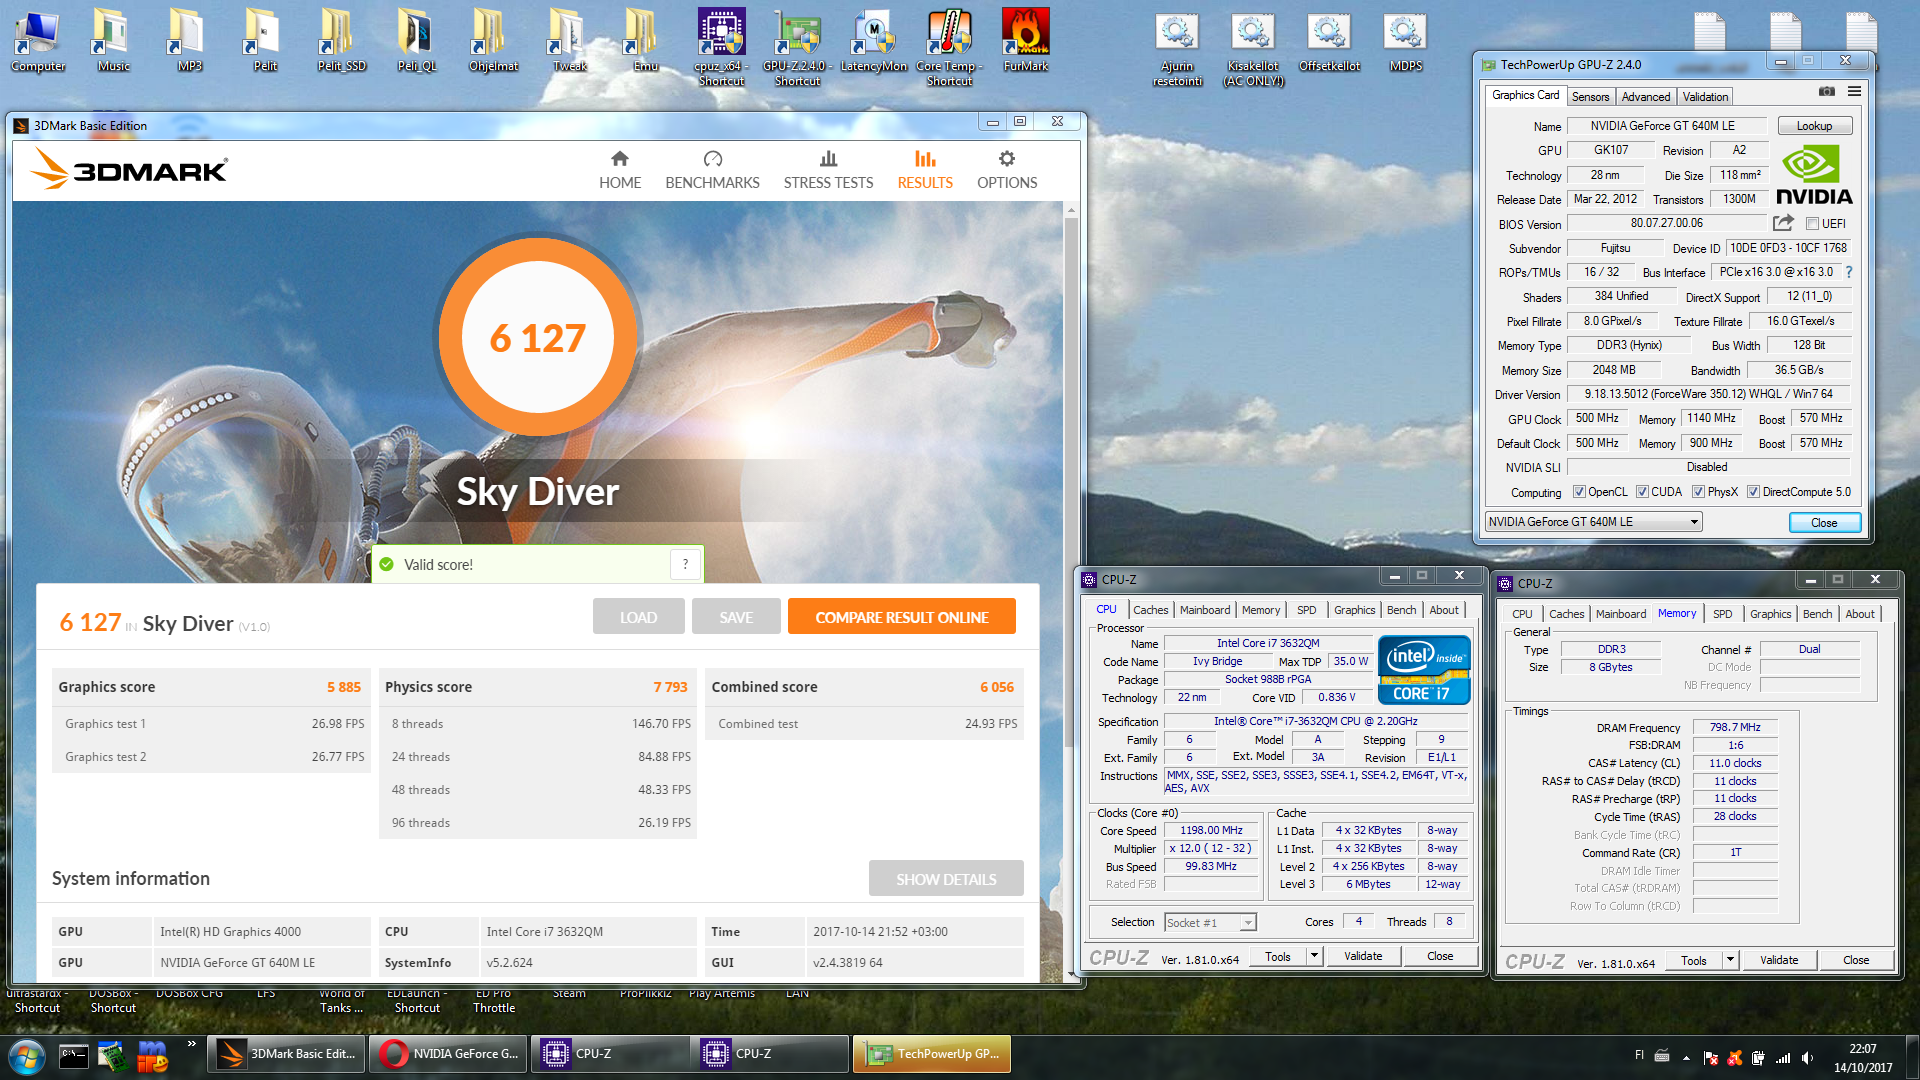Open the GPU-Z 2.4.0 desktop shortcut
1920x1080 pixels.
(x=797, y=47)
